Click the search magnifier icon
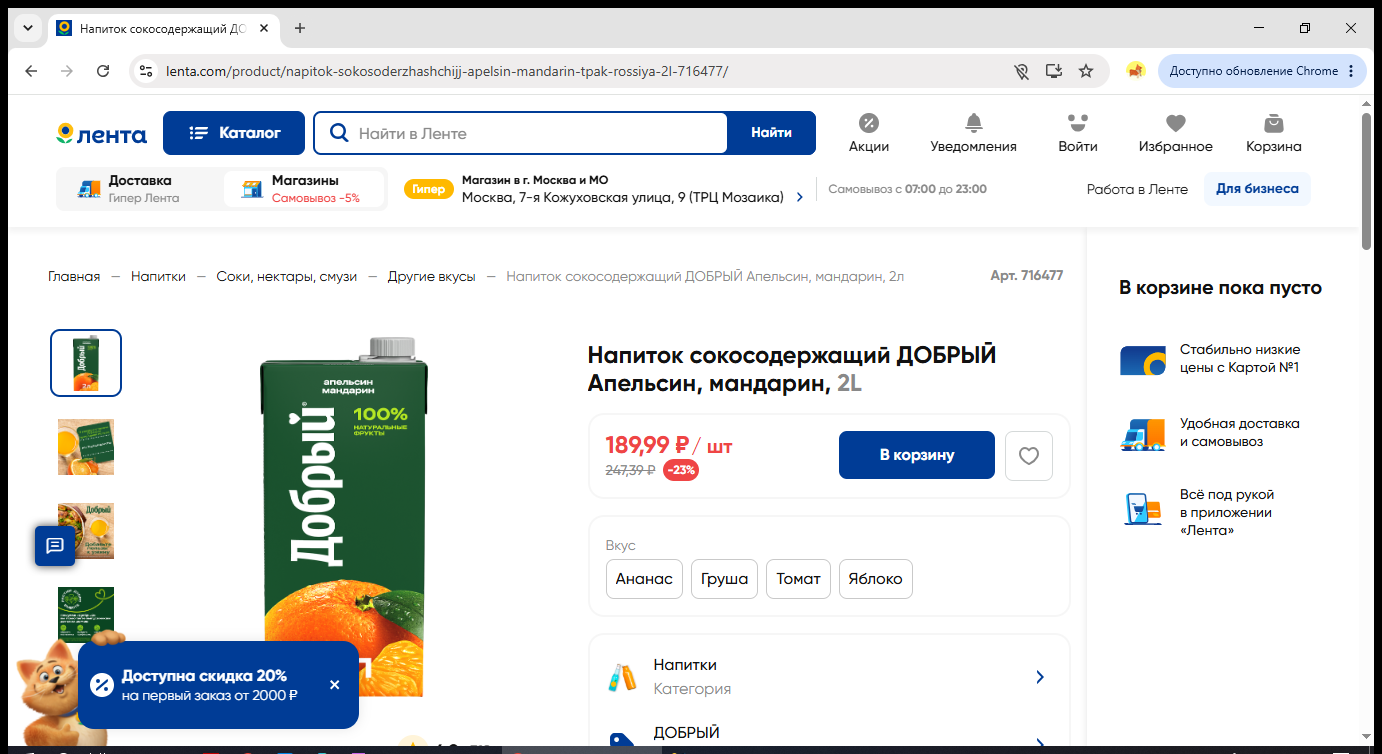1382x754 pixels. coord(339,133)
